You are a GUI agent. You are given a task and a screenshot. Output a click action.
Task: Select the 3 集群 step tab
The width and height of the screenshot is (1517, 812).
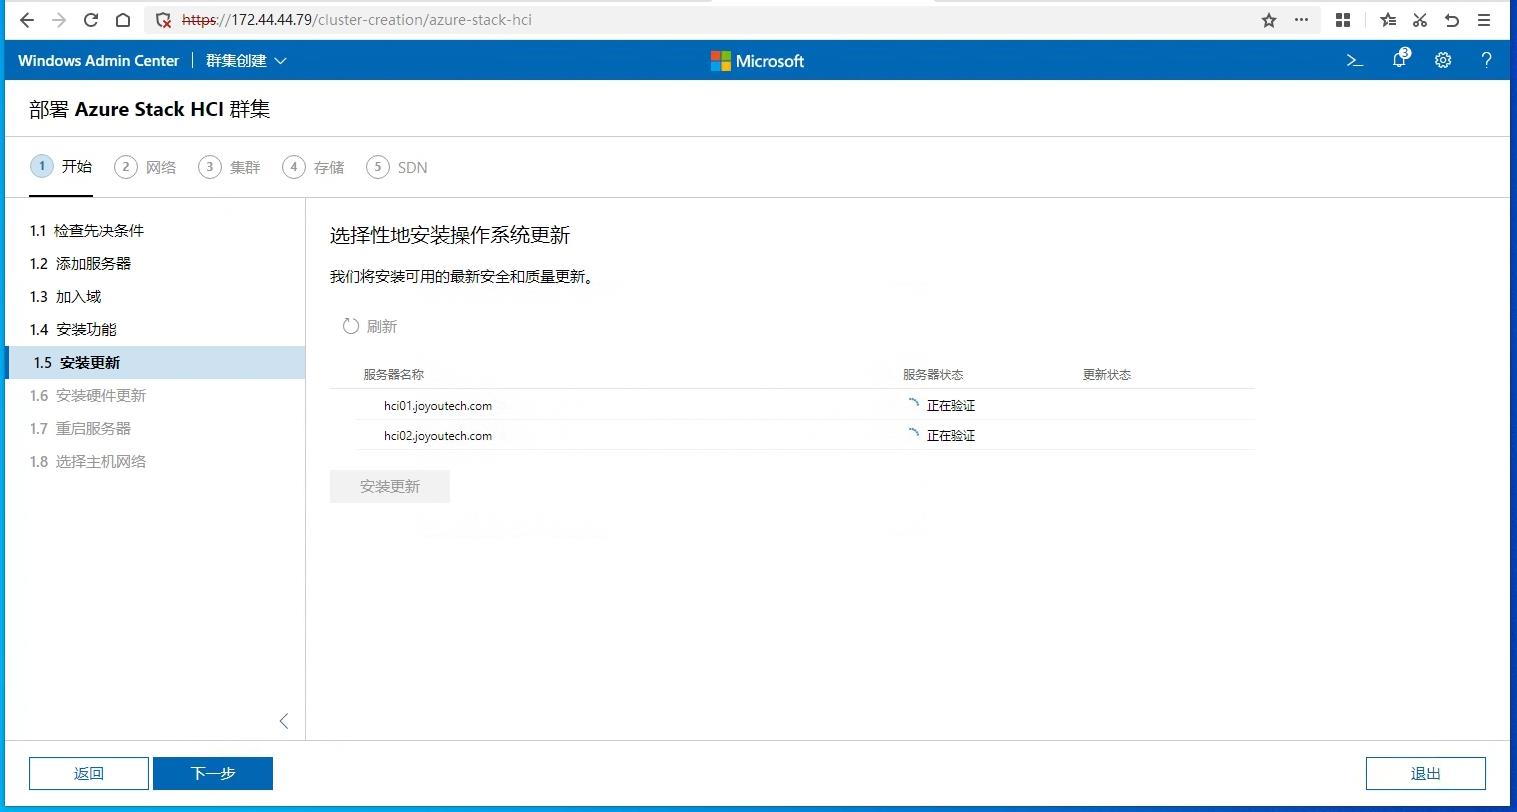click(229, 167)
